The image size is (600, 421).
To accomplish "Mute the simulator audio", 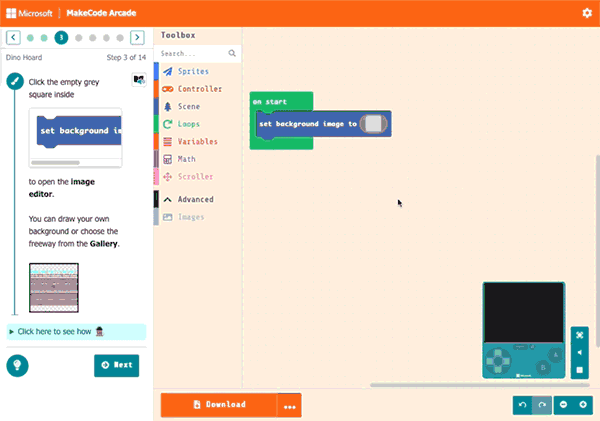I will coord(580,352).
